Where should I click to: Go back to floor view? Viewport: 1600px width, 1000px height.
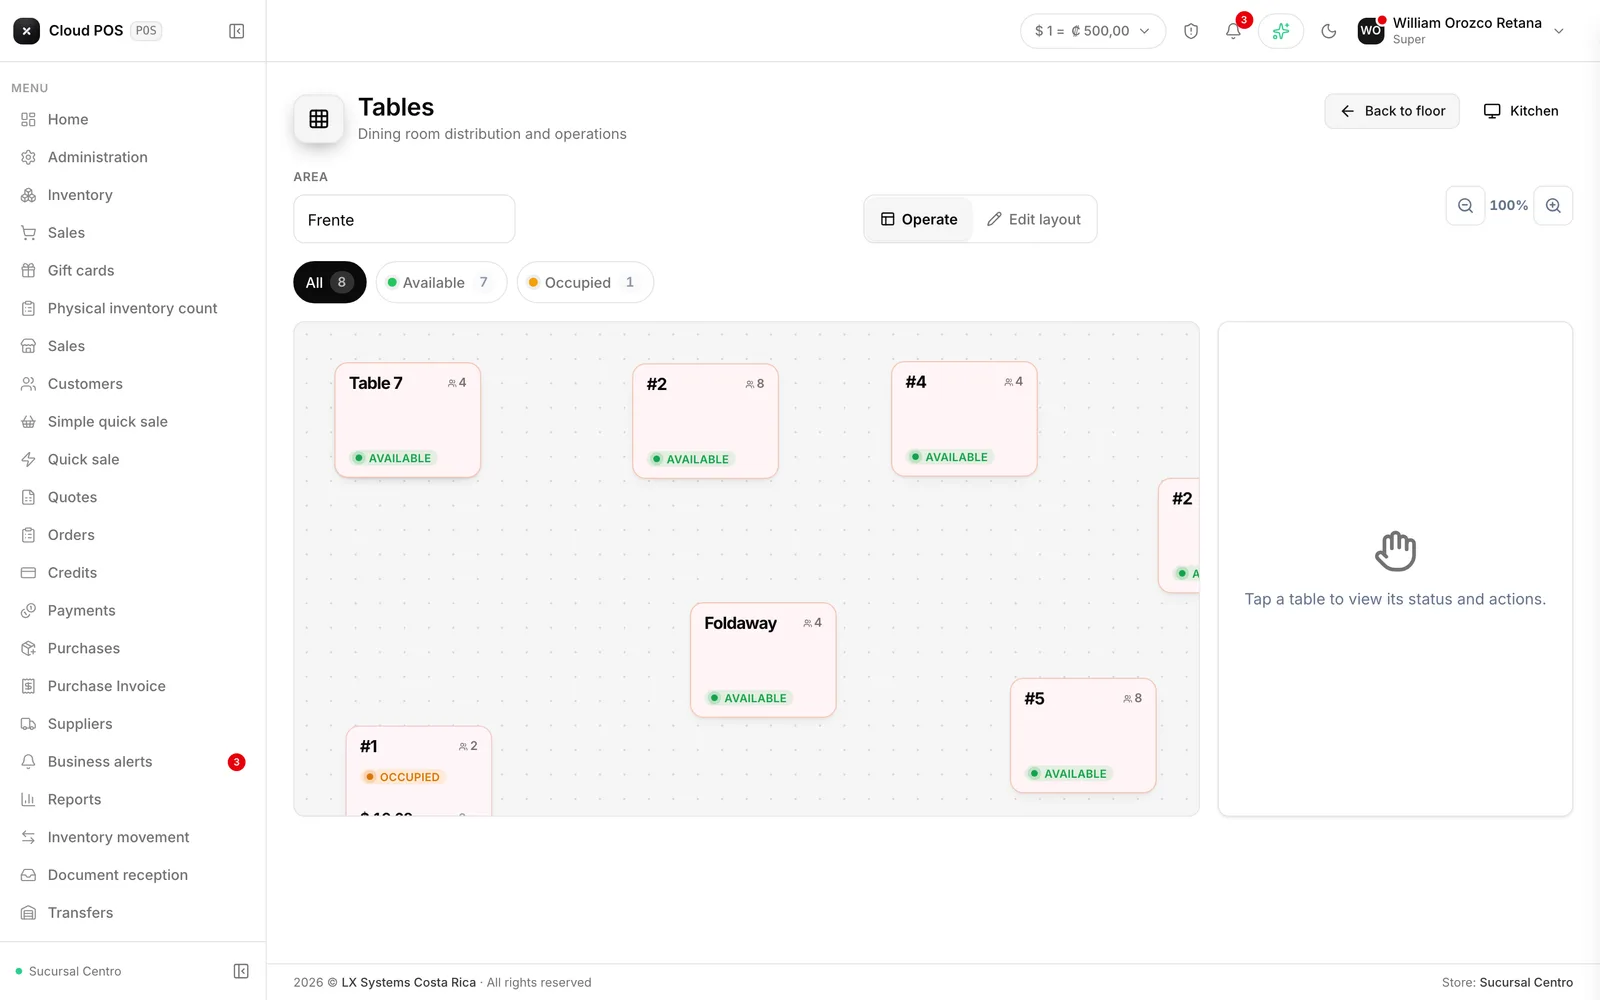coord(1392,111)
